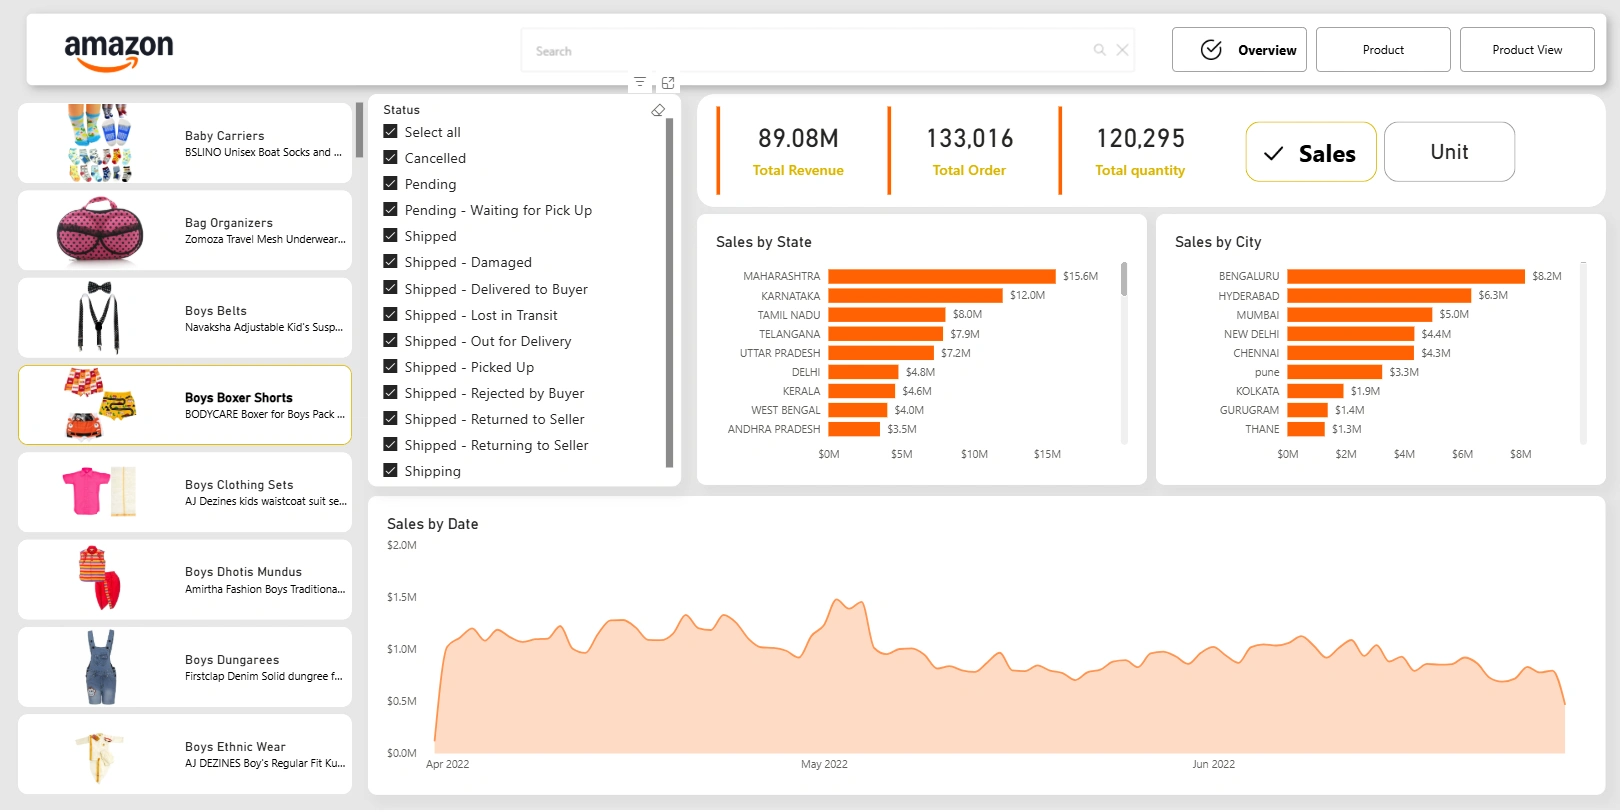
Task: Select the Sales measure button
Action: coord(1311,152)
